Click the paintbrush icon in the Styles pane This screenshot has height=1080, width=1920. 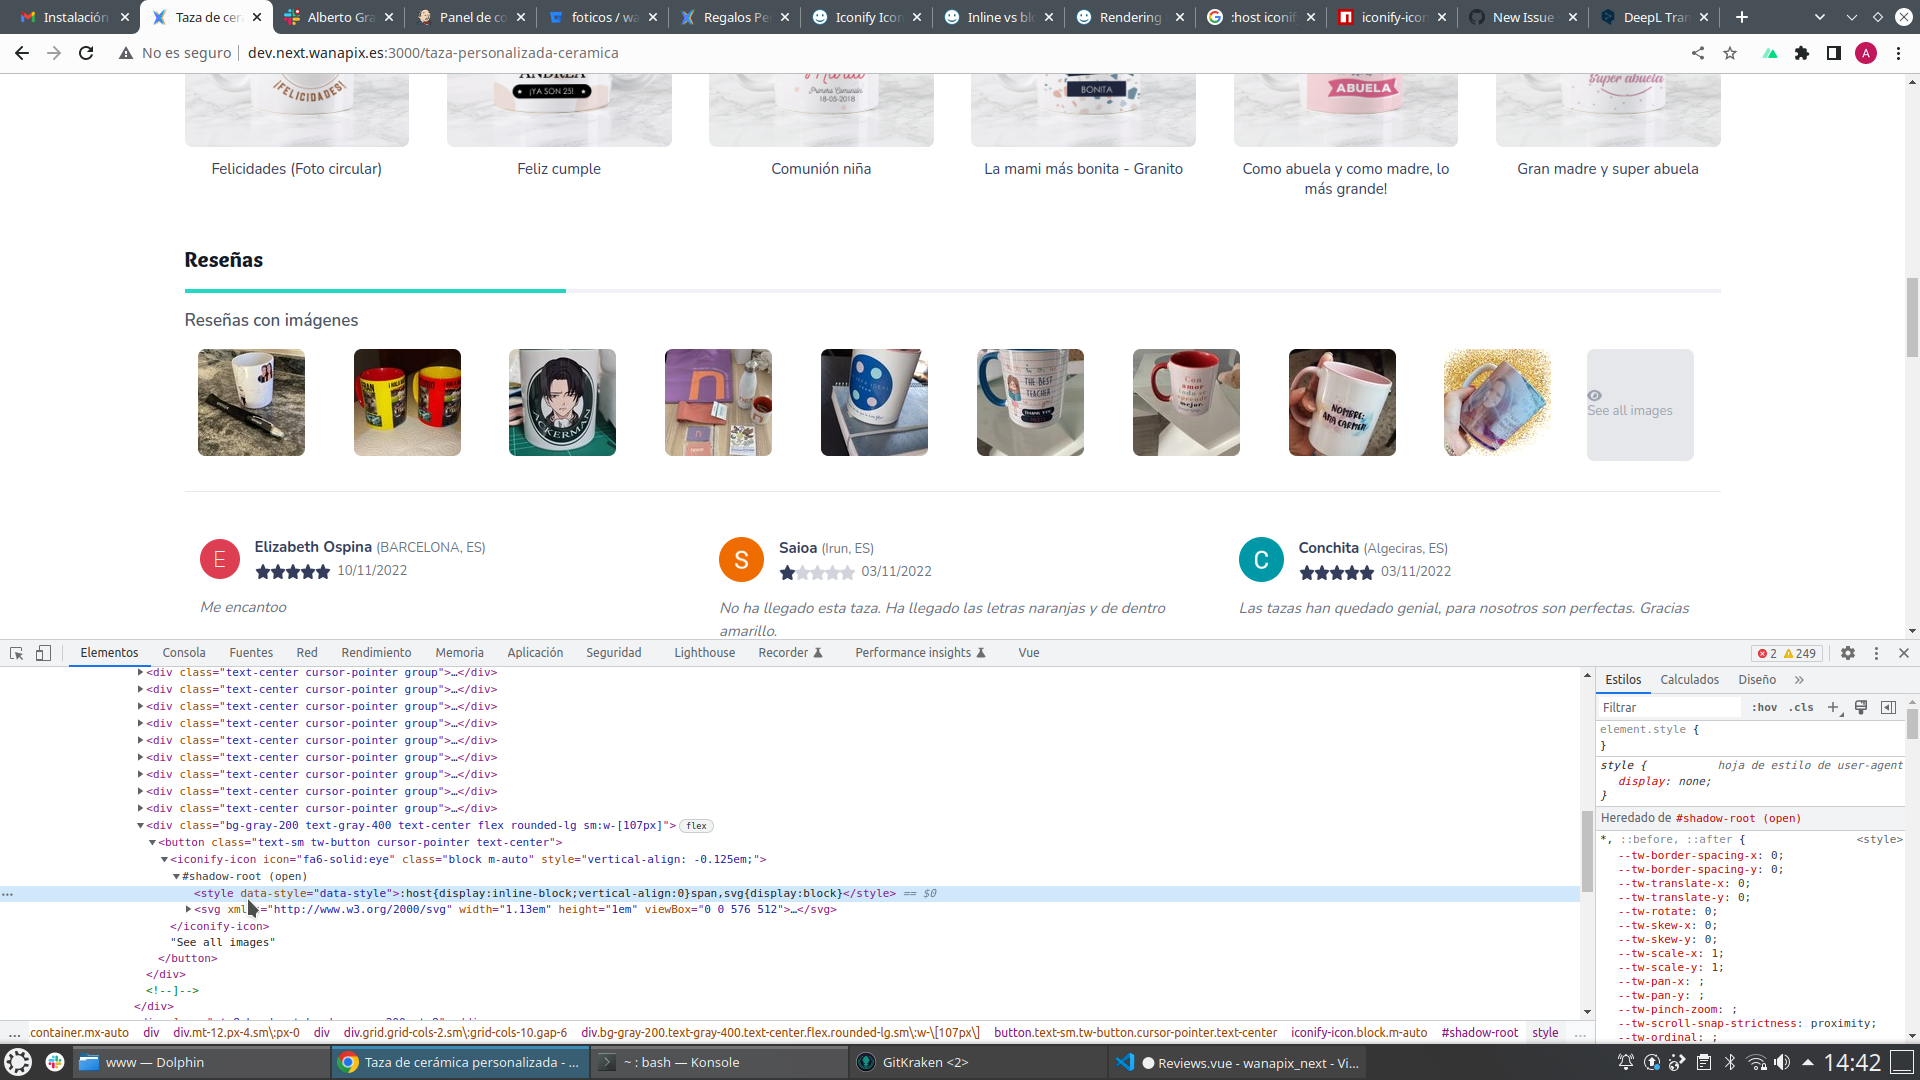point(1861,707)
